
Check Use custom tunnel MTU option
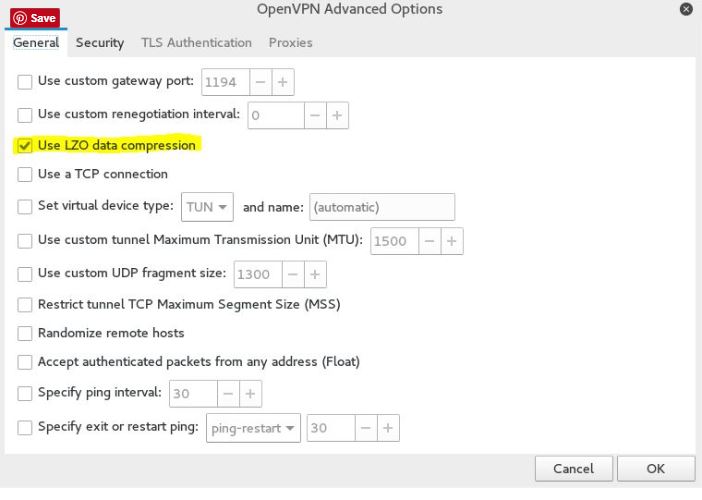tap(25, 241)
